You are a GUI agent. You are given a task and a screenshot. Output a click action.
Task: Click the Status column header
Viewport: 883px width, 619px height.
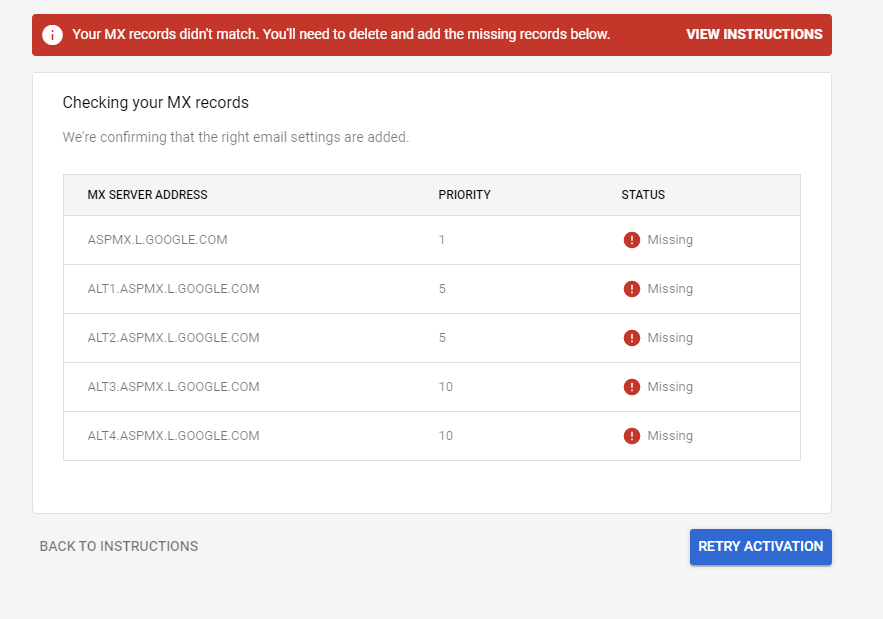click(x=643, y=195)
